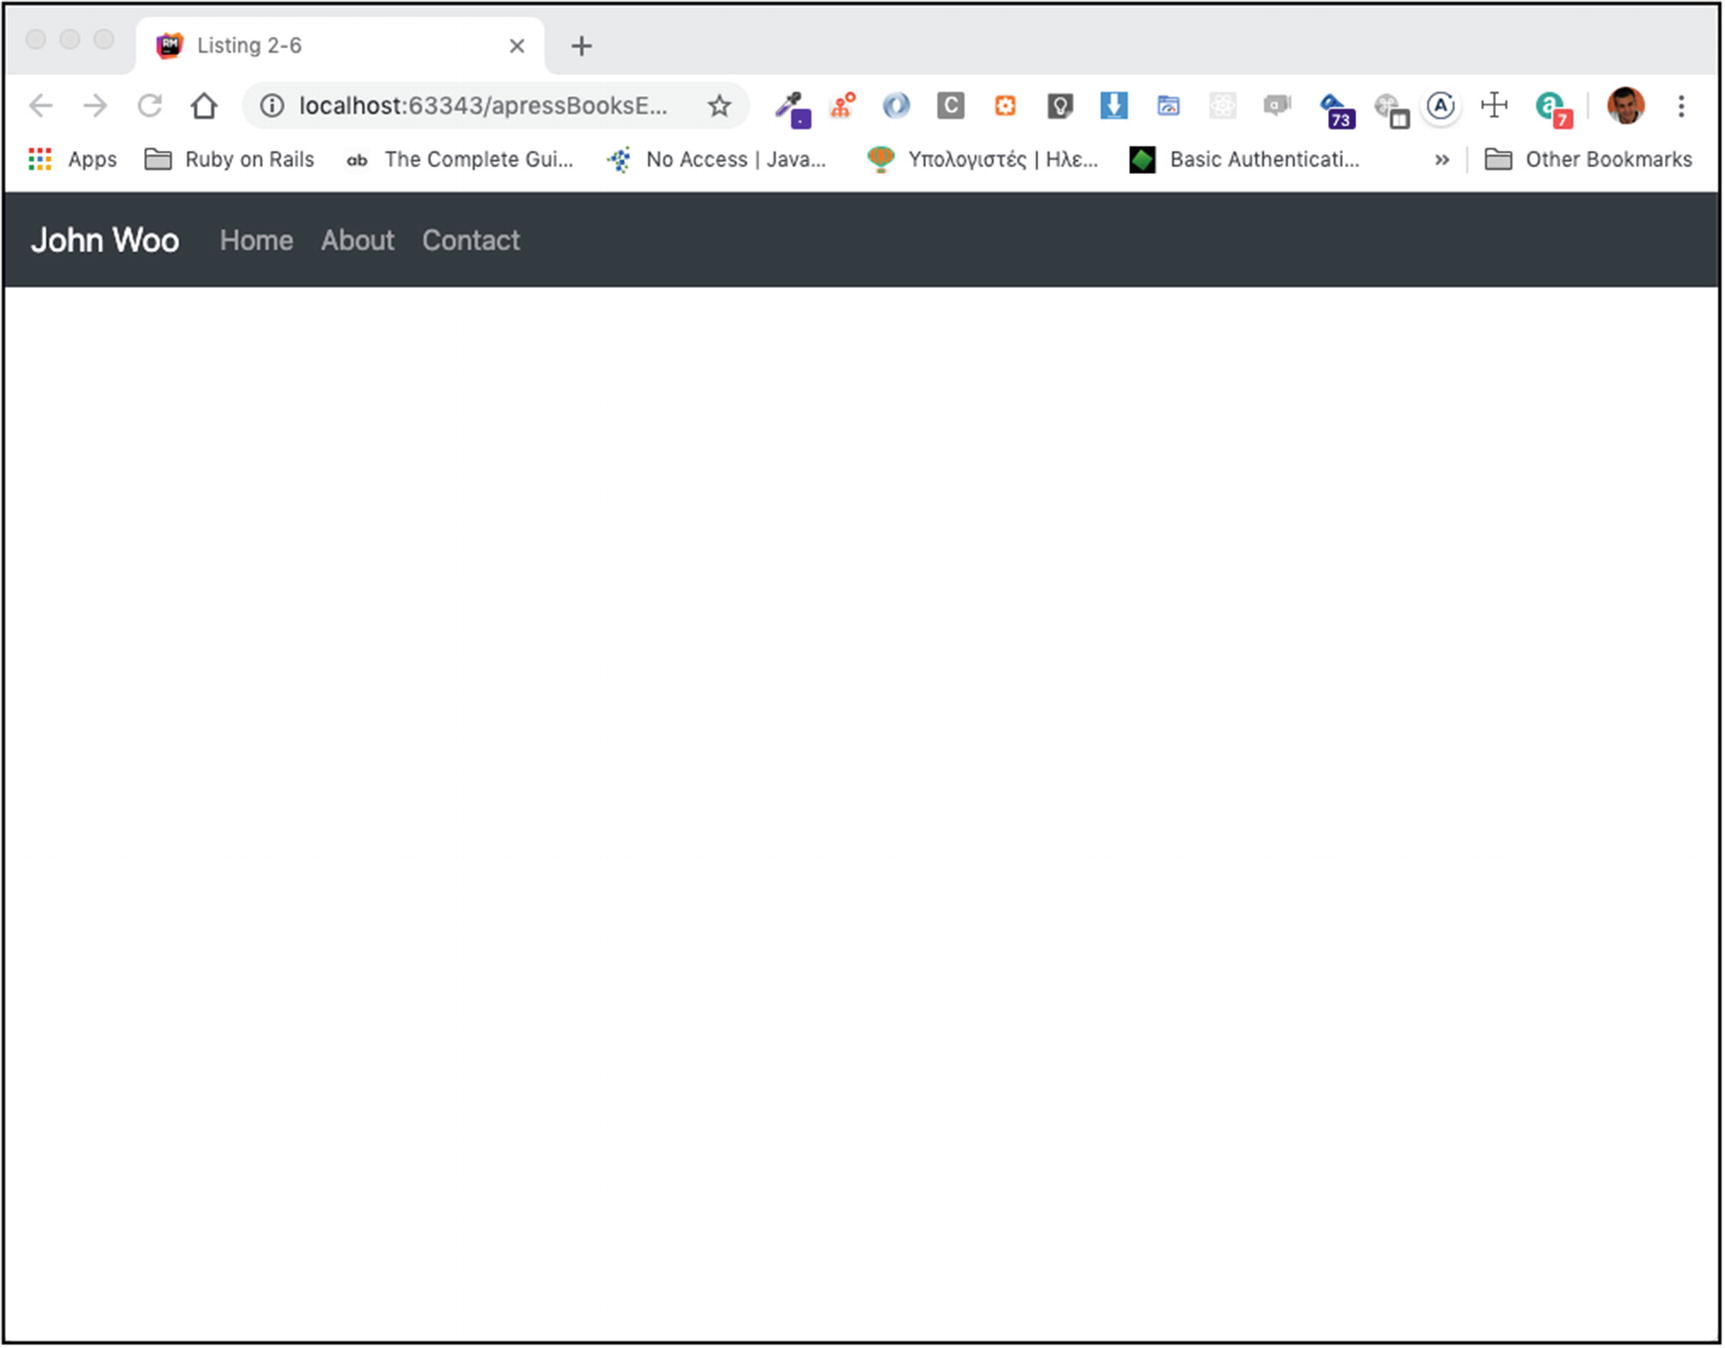The width and height of the screenshot is (1725, 1348).
Task: Click the React developer tools icon
Action: tap(1222, 106)
